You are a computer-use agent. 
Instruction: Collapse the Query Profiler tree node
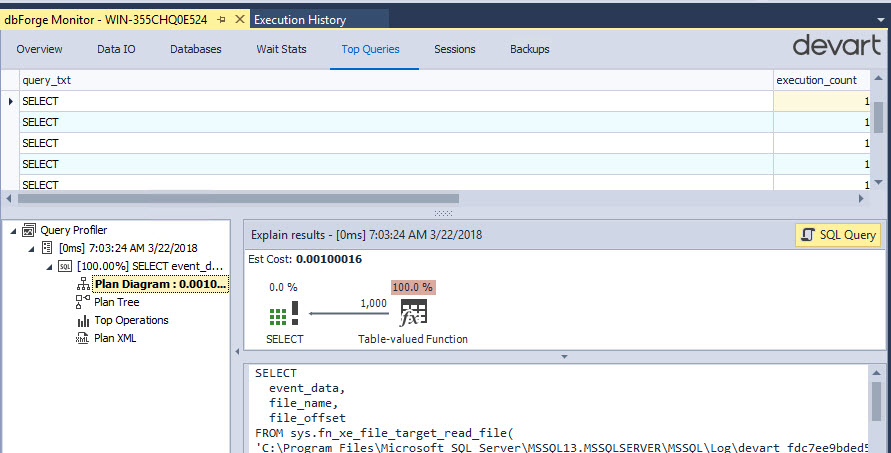click(12, 230)
